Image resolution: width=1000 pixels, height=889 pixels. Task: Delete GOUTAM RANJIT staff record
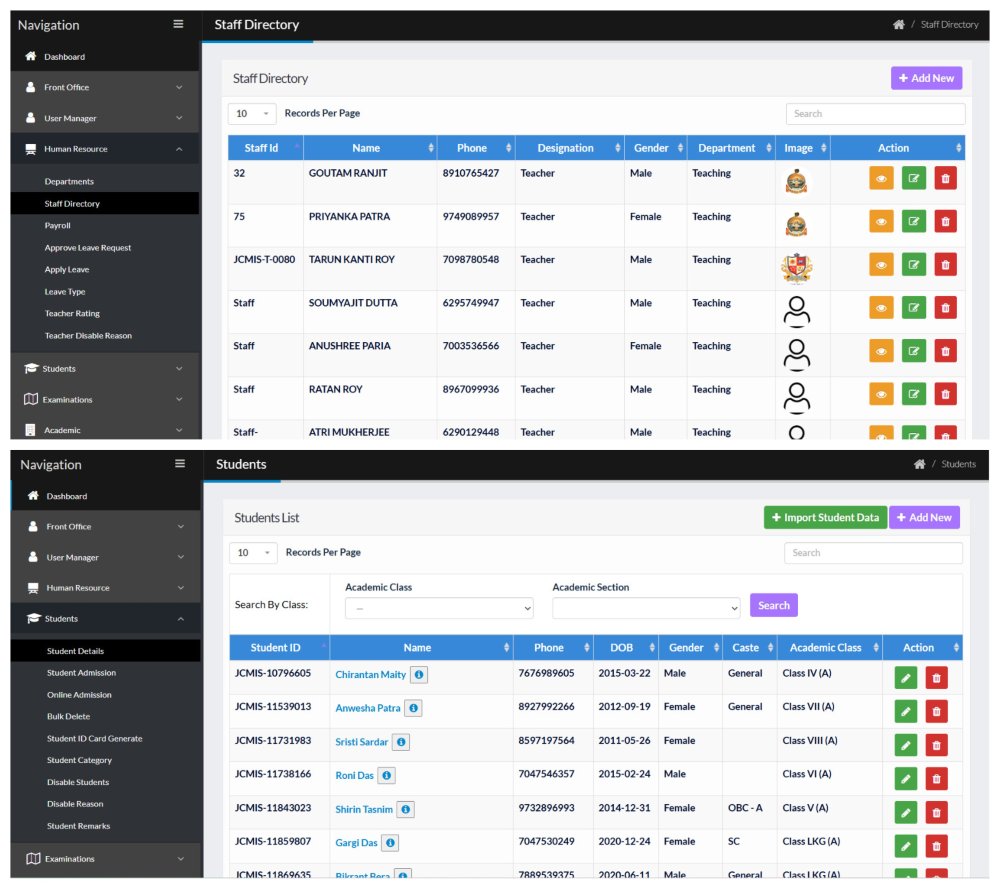(x=945, y=179)
